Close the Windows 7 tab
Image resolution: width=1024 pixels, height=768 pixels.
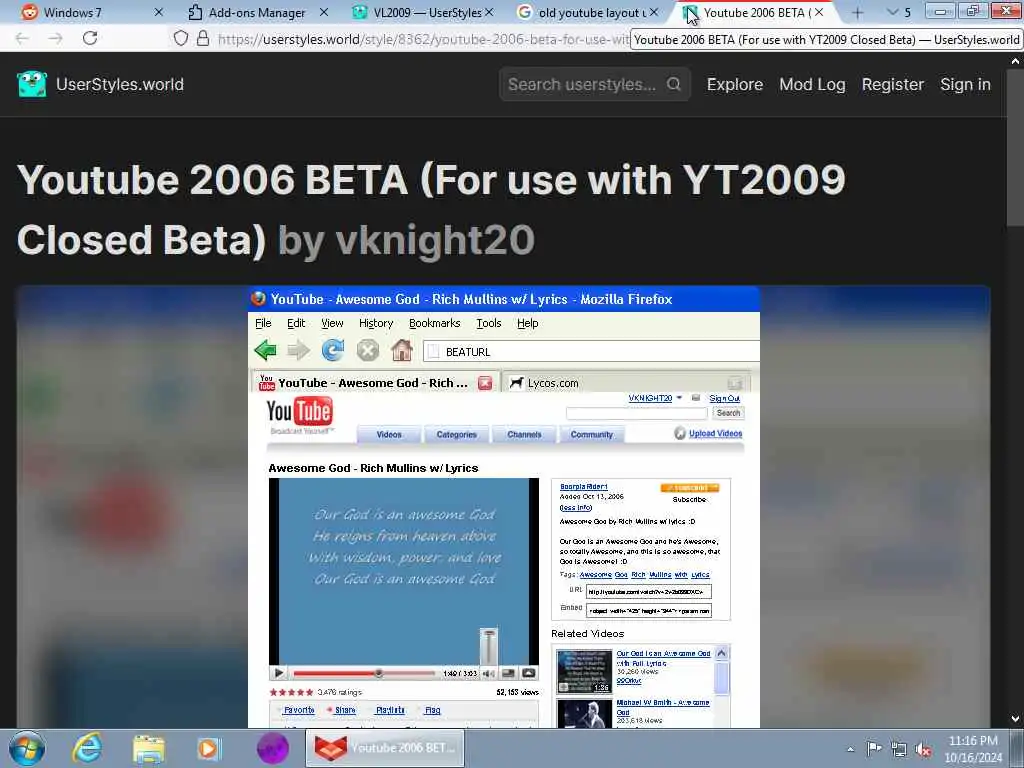pos(159,12)
